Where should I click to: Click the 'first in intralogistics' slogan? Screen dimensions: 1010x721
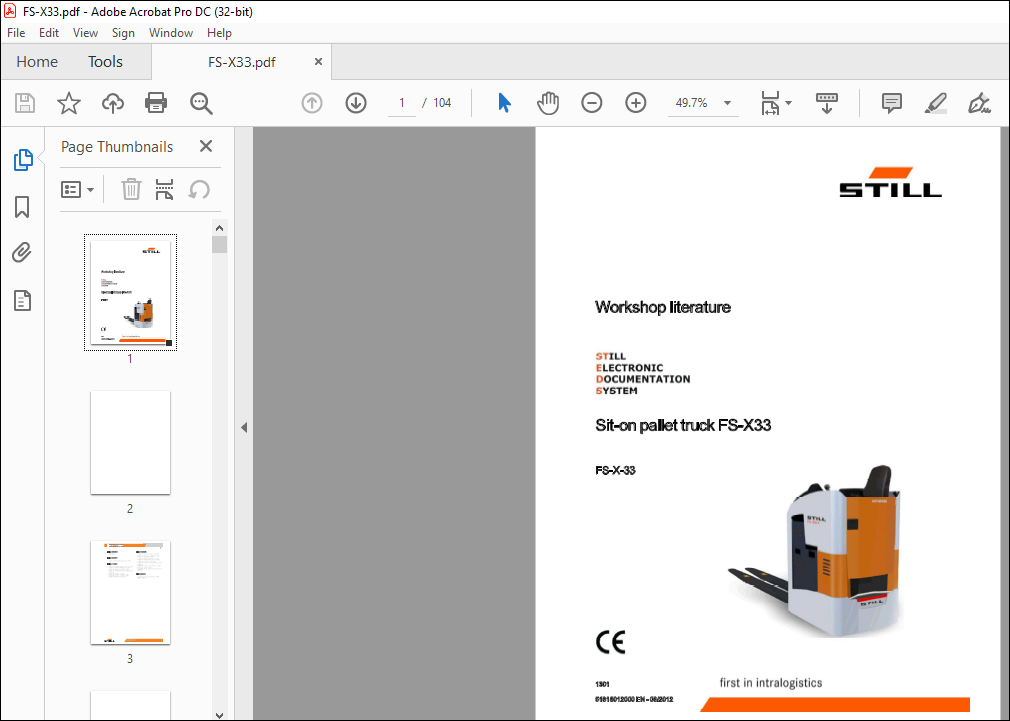[770, 683]
